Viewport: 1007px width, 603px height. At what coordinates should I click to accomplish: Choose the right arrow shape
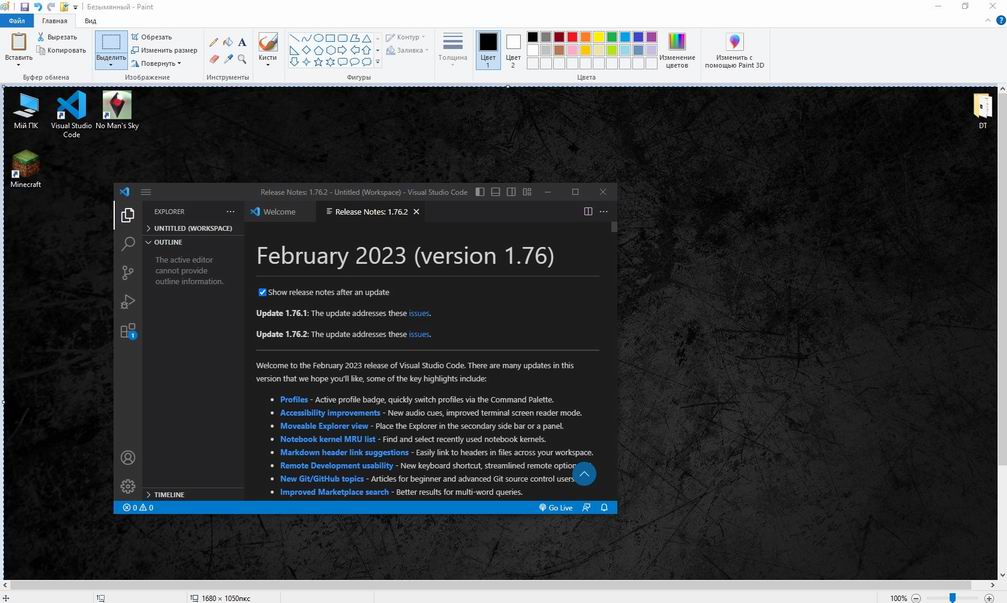(x=342, y=50)
